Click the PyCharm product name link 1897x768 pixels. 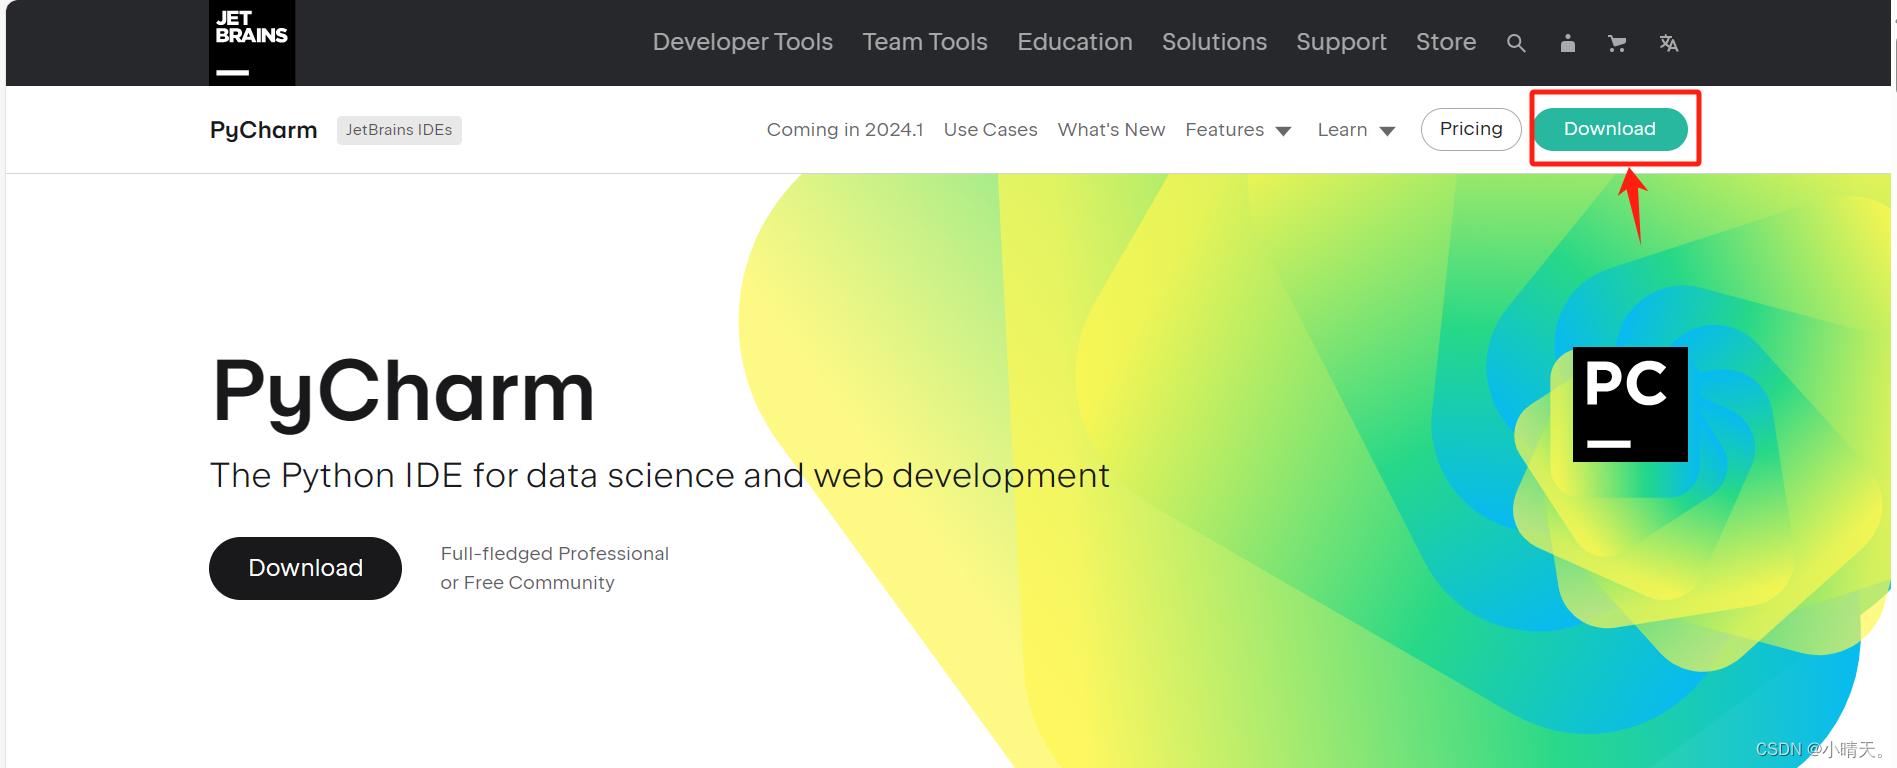264,130
